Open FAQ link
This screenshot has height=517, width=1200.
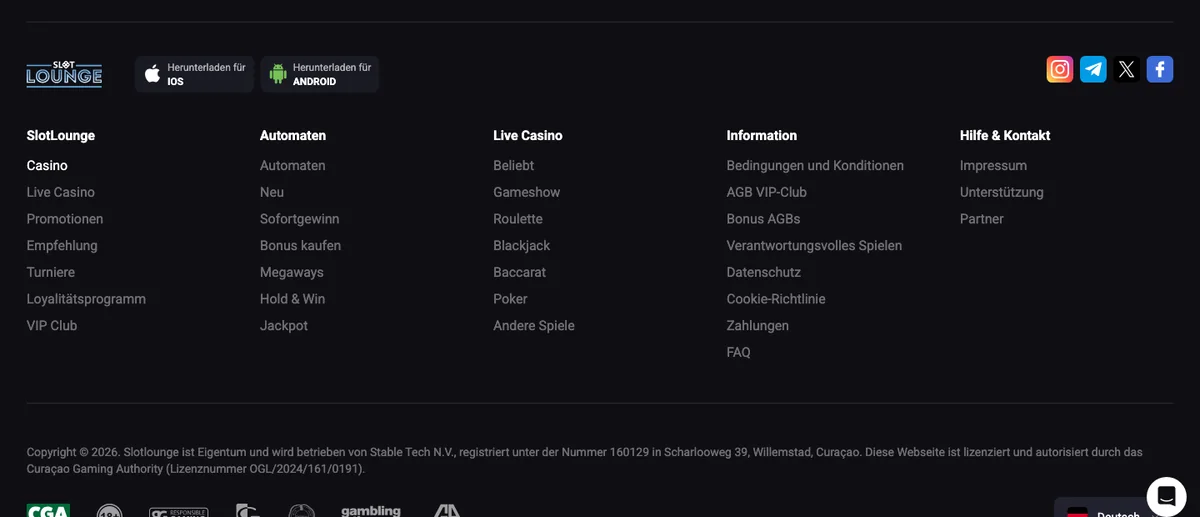click(x=739, y=352)
